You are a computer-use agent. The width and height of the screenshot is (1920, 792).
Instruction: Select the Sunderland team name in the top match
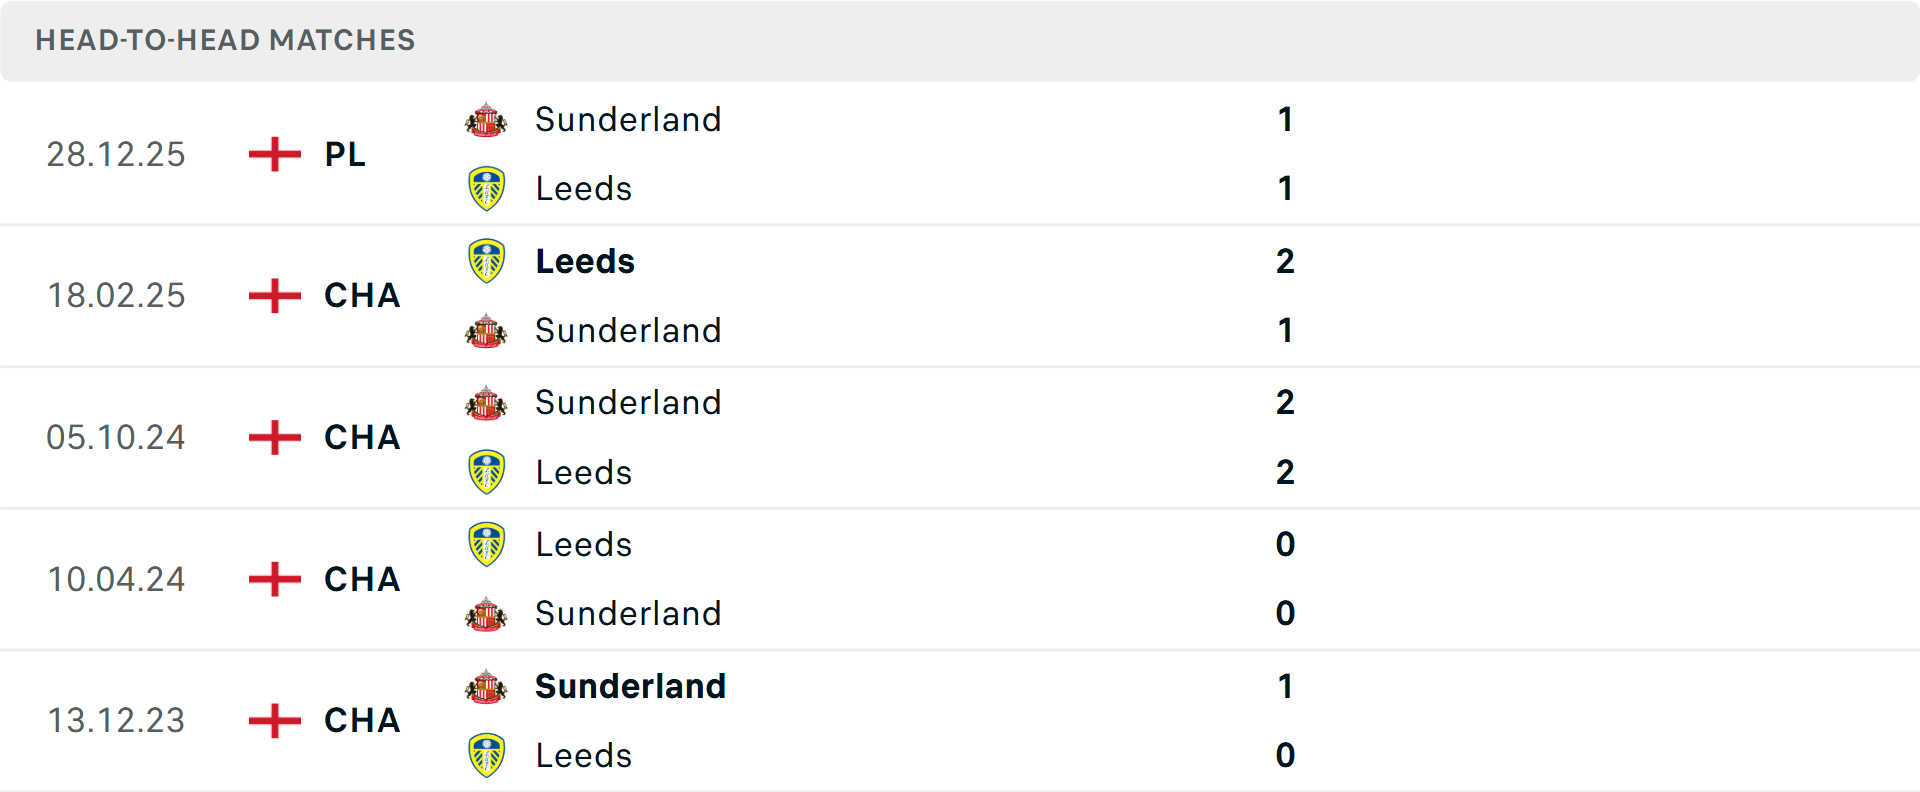point(628,120)
